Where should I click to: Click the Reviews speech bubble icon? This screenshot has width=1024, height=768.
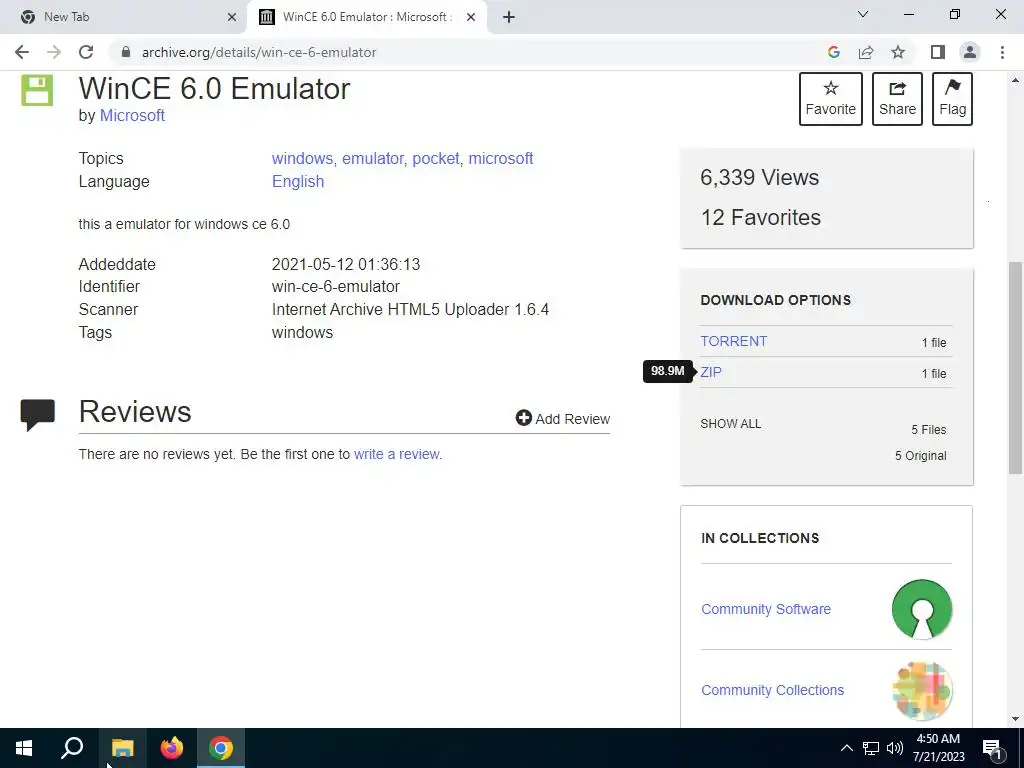point(37,415)
